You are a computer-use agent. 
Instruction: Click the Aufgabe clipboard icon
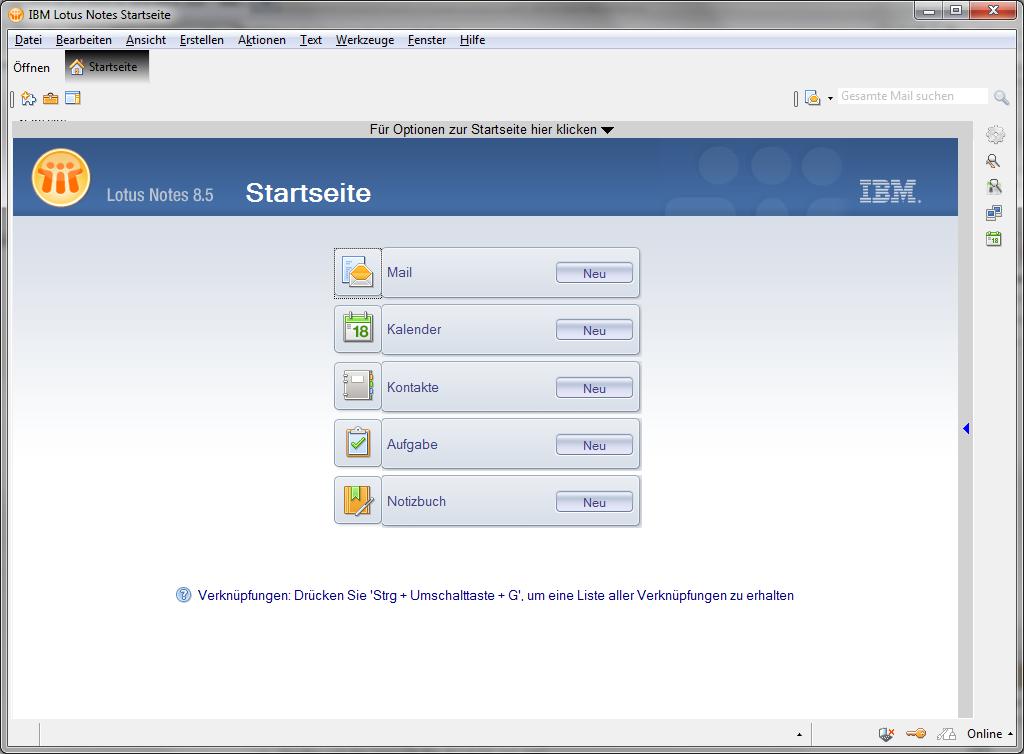coord(357,444)
